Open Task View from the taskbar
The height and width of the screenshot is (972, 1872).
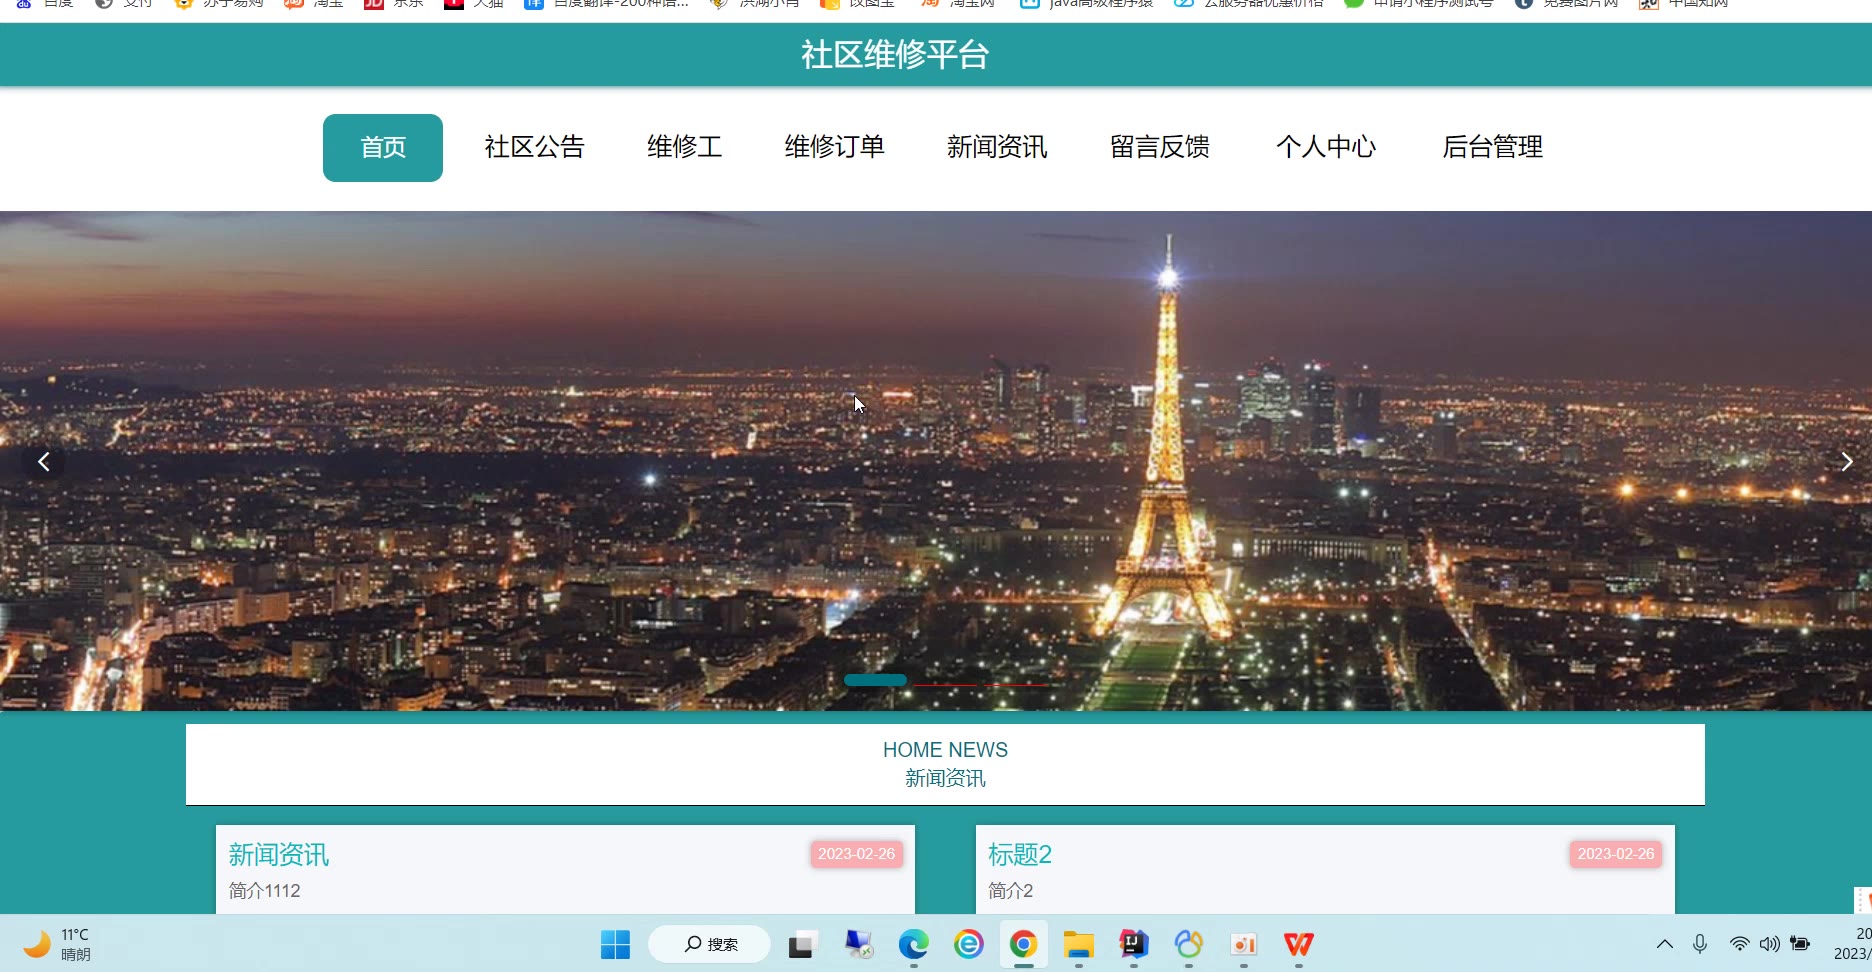click(x=803, y=944)
